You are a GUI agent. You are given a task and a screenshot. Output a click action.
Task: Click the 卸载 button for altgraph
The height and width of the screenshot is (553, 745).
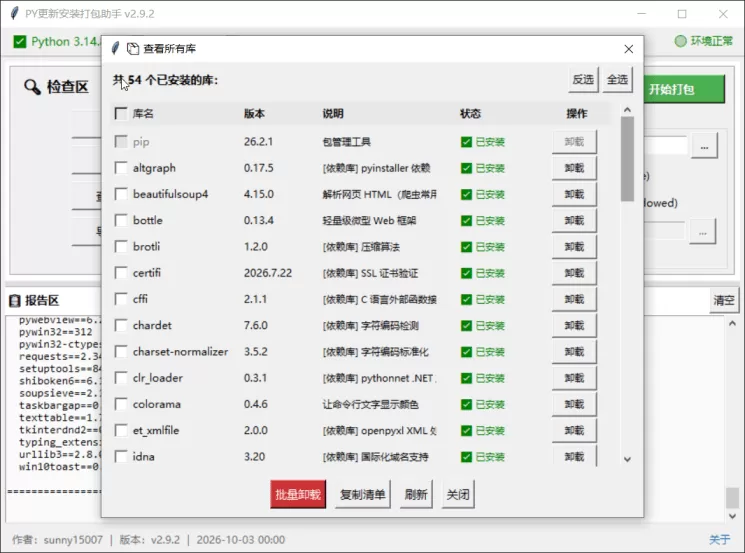coord(574,168)
